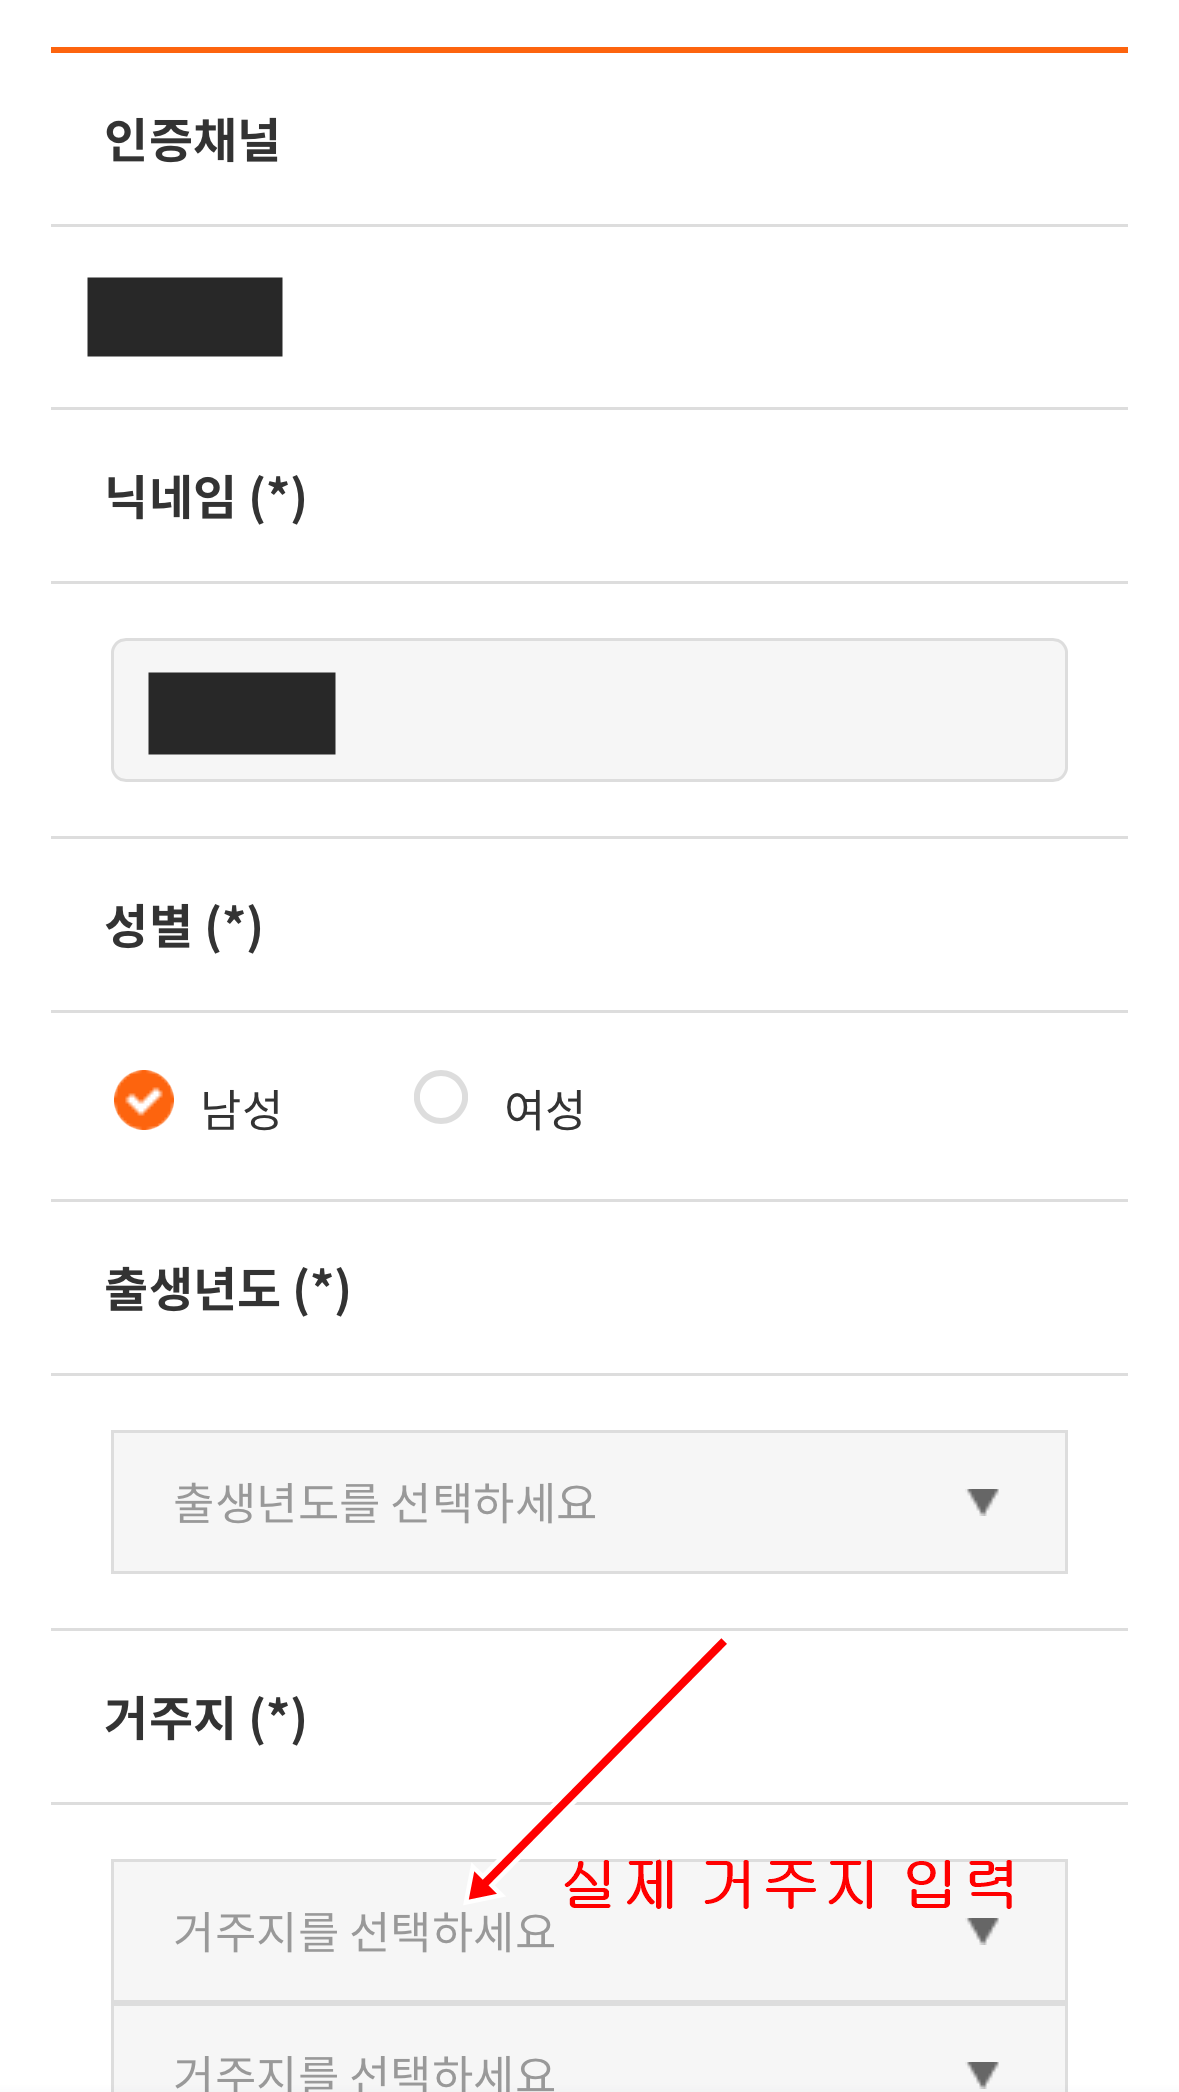The image size is (1179, 2092).
Task: Click the first residence dropdown arrow
Action: (982, 1931)
